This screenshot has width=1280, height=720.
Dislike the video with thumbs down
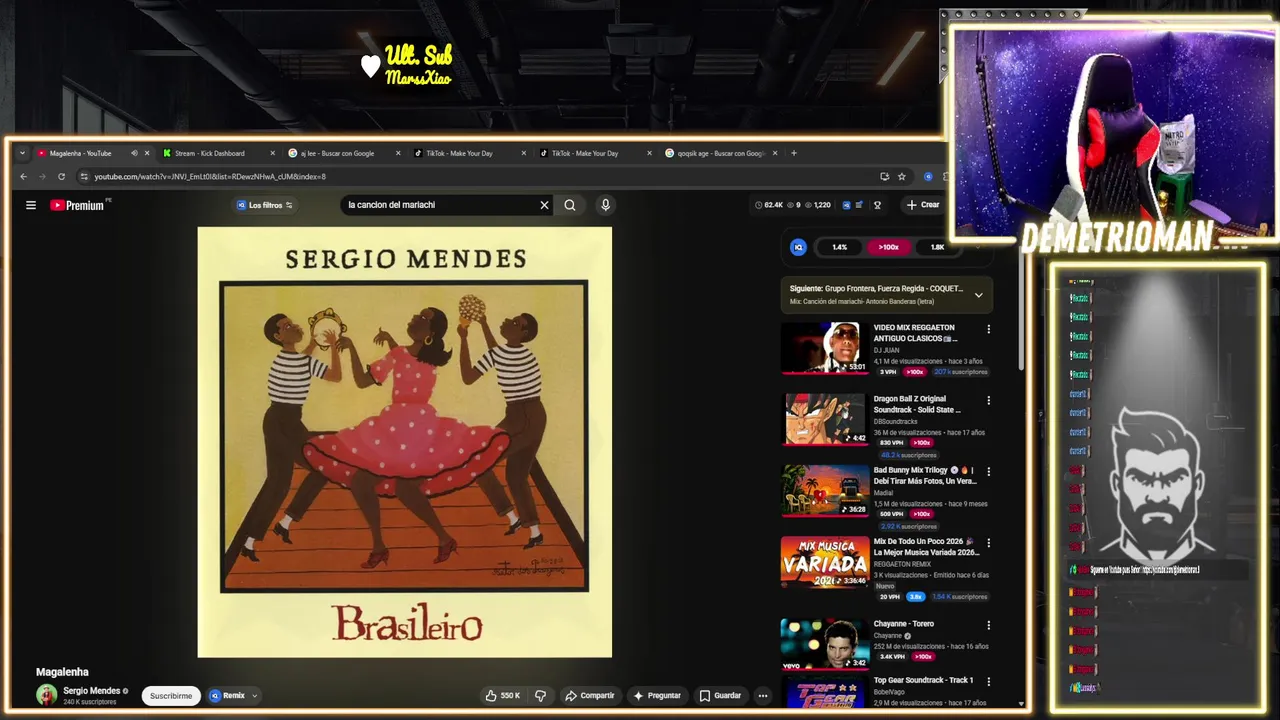(541, 695)
